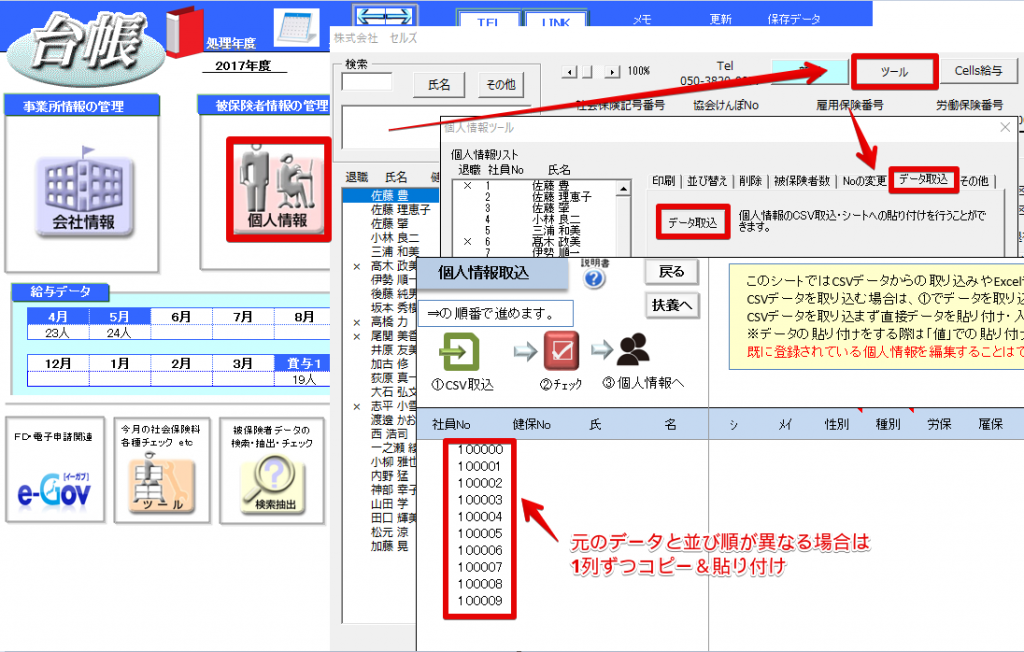Click the その他 search button
Viewport: 1024px width, 652px height.
(x=501, y=84)
